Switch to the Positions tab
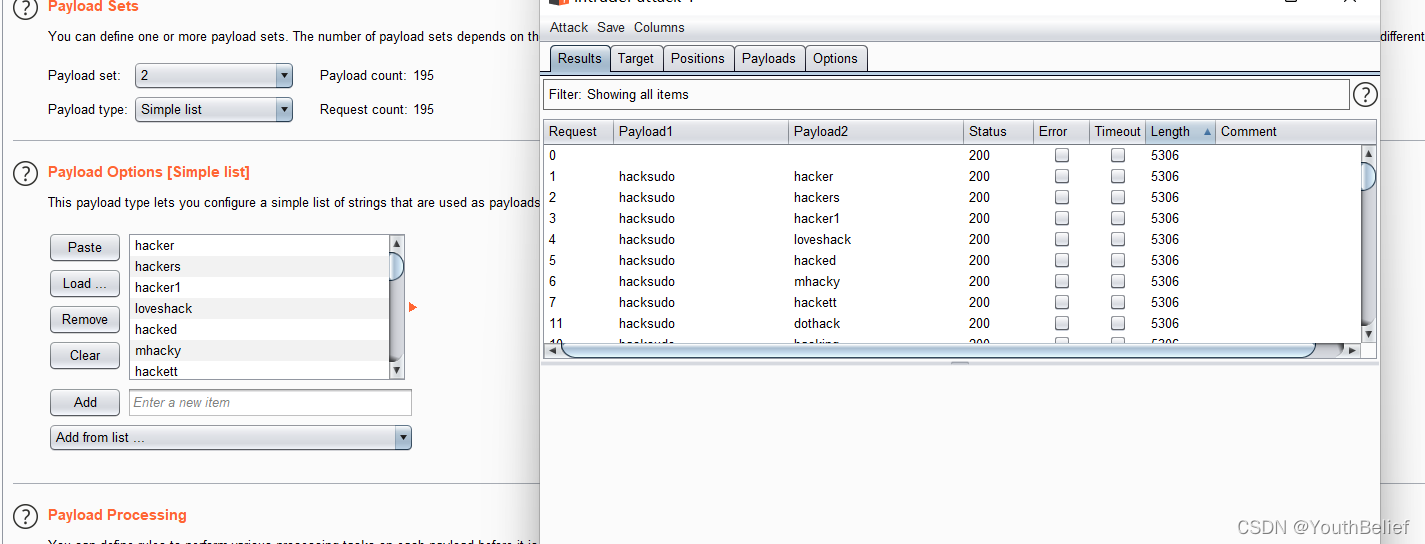The width and height of the screenshot is (1425, 544). click(x=698, y=59)
